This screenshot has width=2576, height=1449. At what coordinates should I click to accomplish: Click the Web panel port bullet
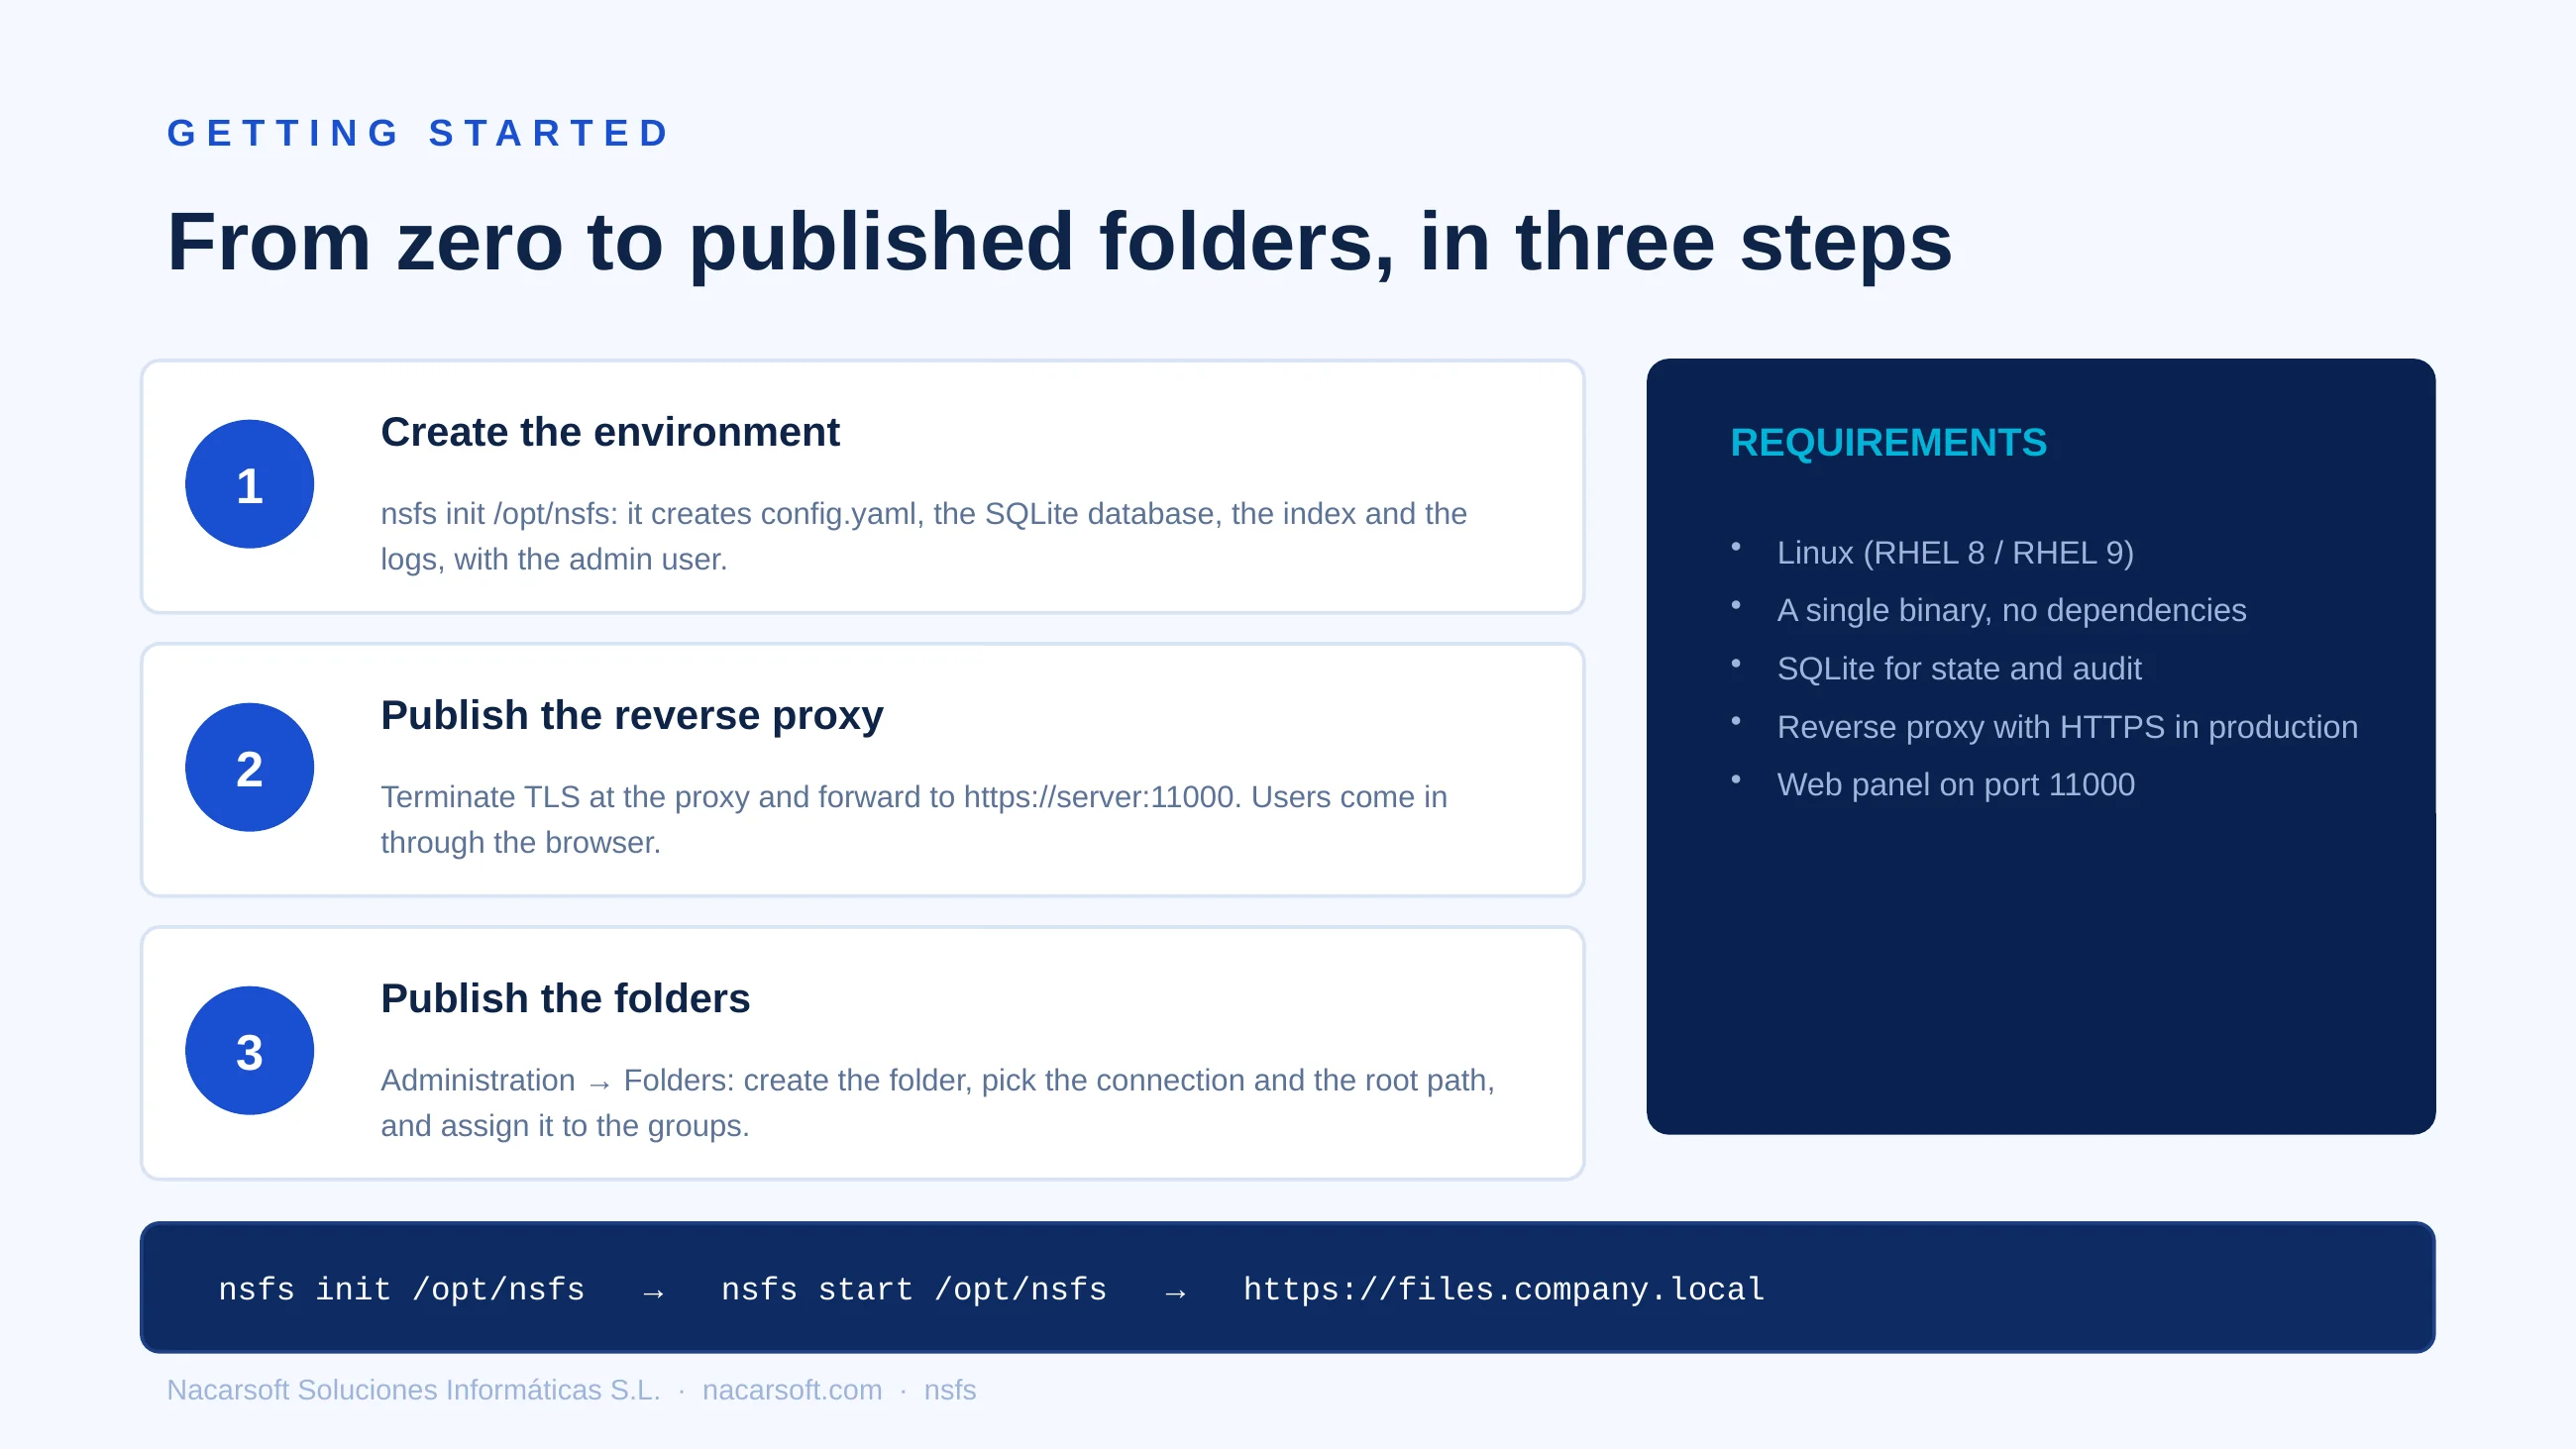(x=1955, y=784)
